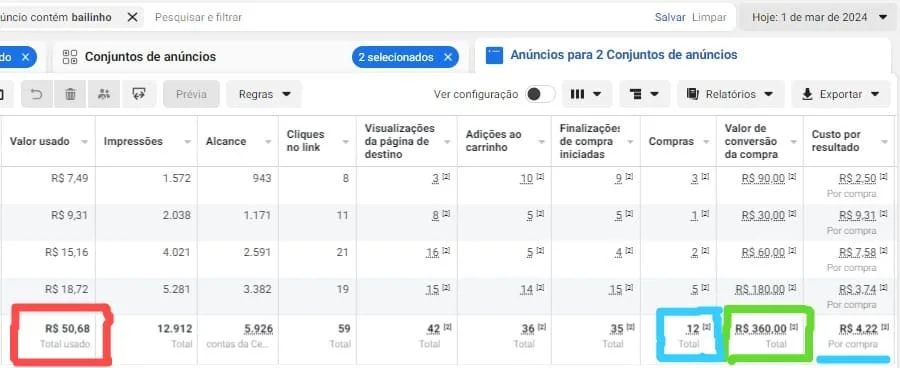This screenshot has height=368, width=900.
Task: Click the trash delete icon
Action: point(70,94)
